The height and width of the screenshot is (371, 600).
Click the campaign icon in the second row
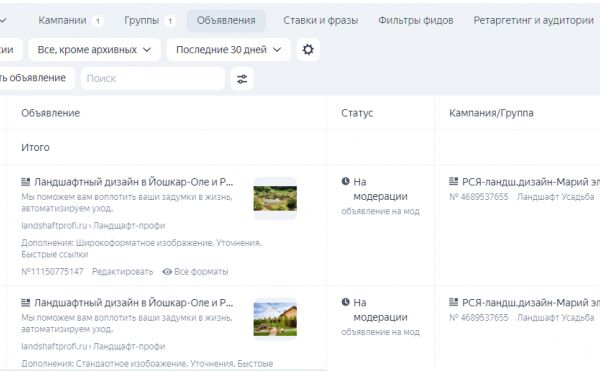pos(453,302)
